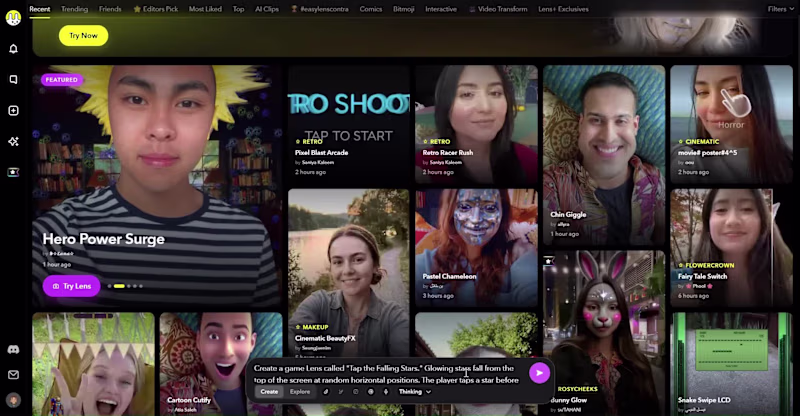The width and height of the screenshot is (800, 416).
Task: Click the microphone icon in prompt bar
Action: tap(386, 391)
